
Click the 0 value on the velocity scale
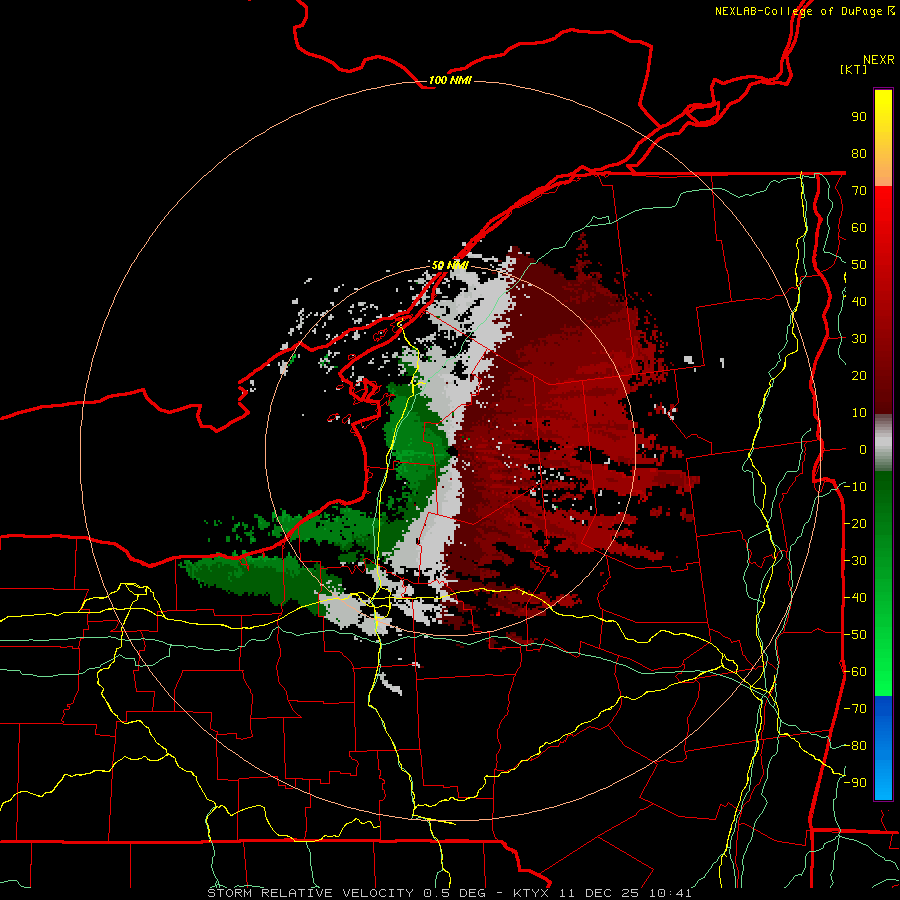coord(863,449)
